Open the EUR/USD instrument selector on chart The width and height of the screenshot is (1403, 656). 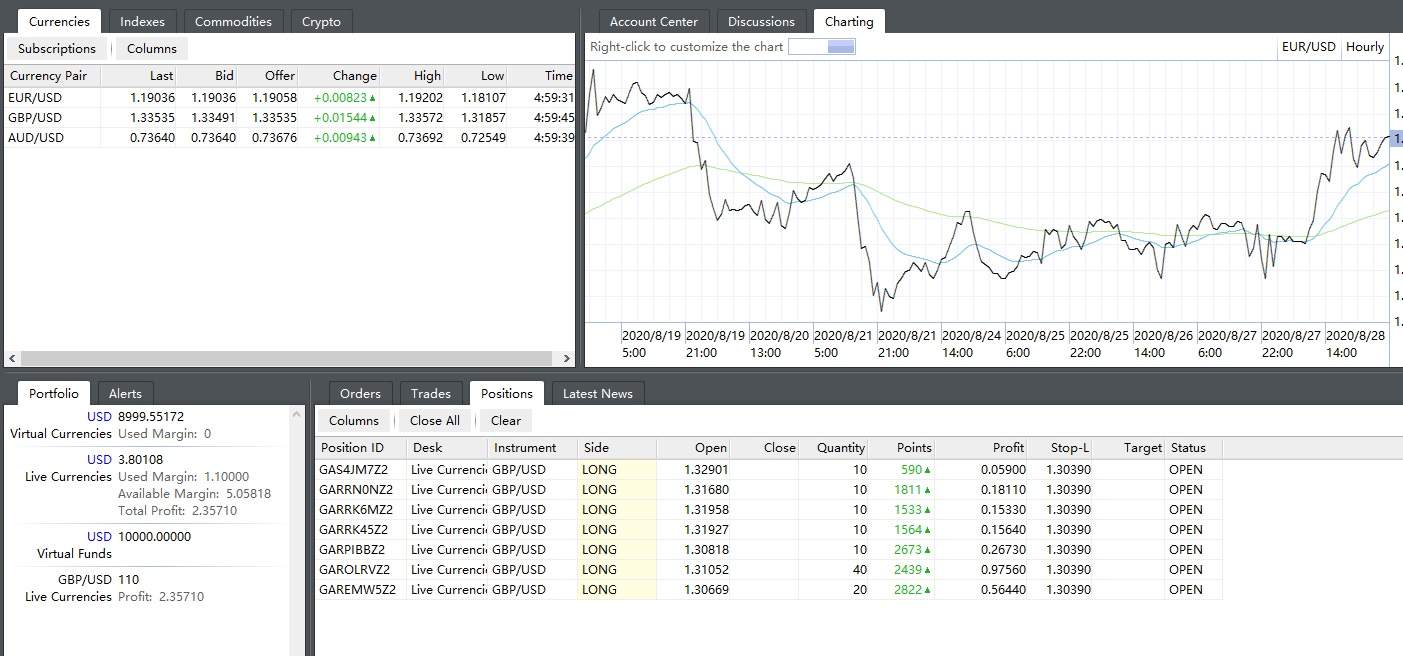click(x=1308, y=47)
